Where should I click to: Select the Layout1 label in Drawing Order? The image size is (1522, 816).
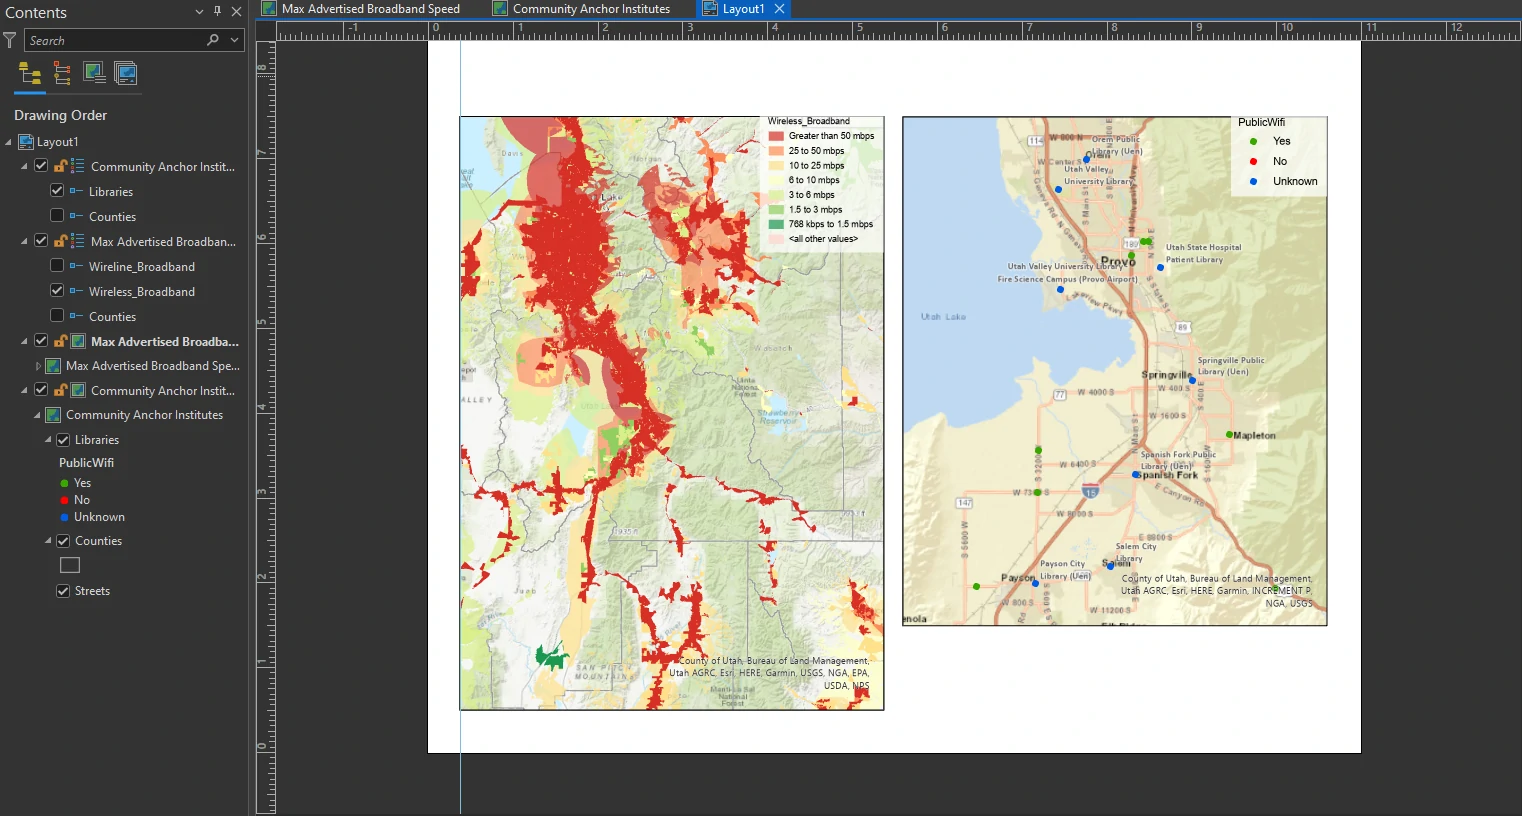coord(58,142)
